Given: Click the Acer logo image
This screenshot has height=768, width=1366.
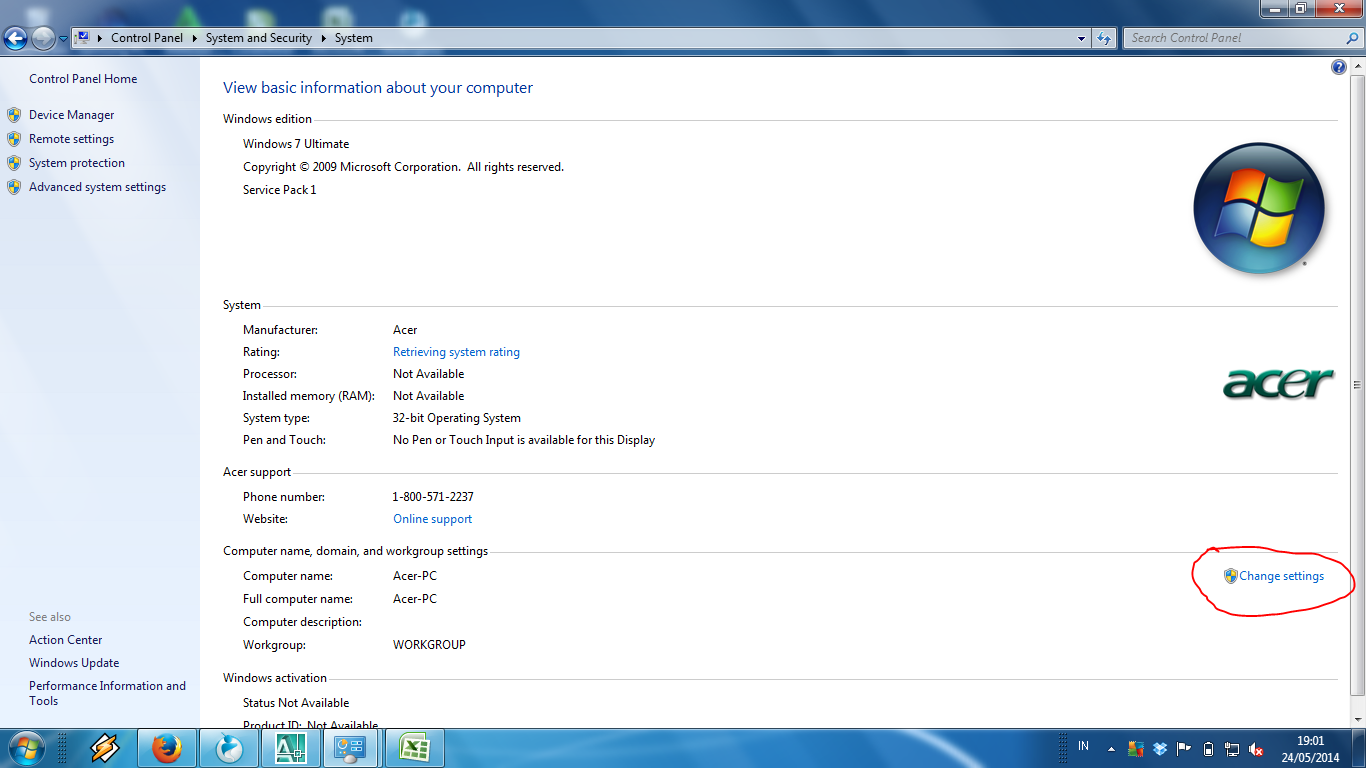Looking at the screenshot, I should (1279, 383).
